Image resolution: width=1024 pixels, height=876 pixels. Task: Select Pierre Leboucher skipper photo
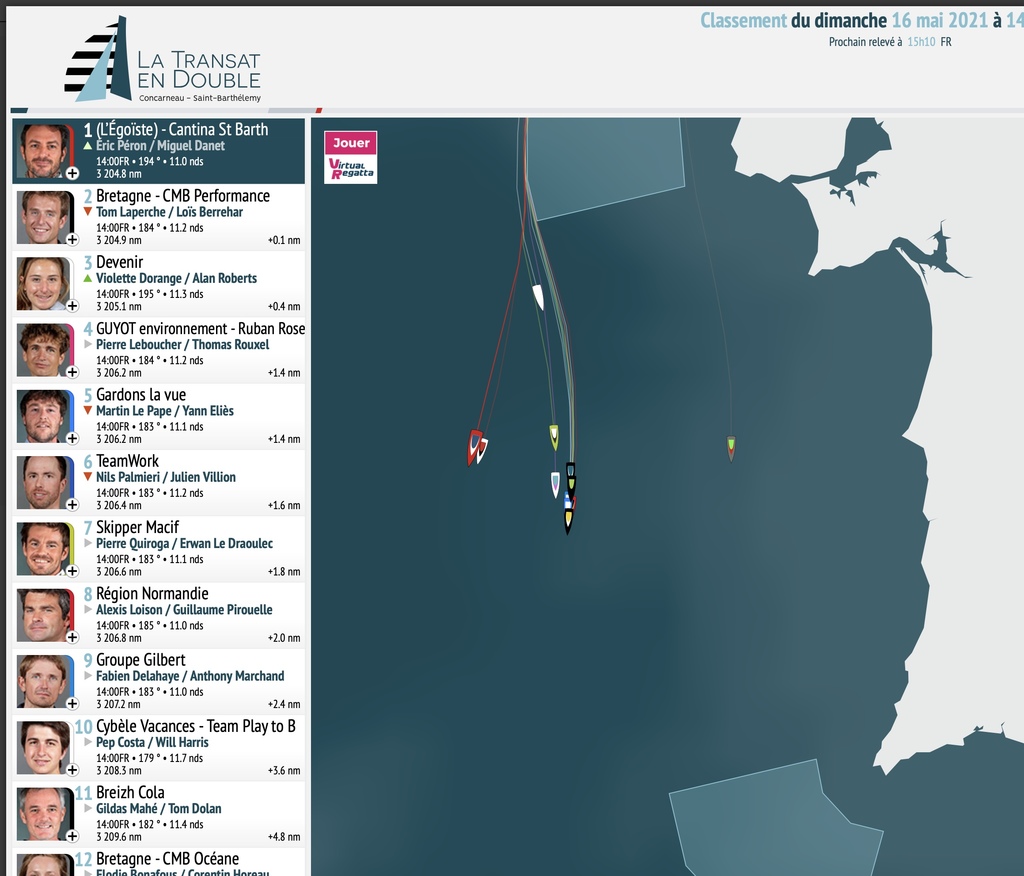(x=43, y=350)
